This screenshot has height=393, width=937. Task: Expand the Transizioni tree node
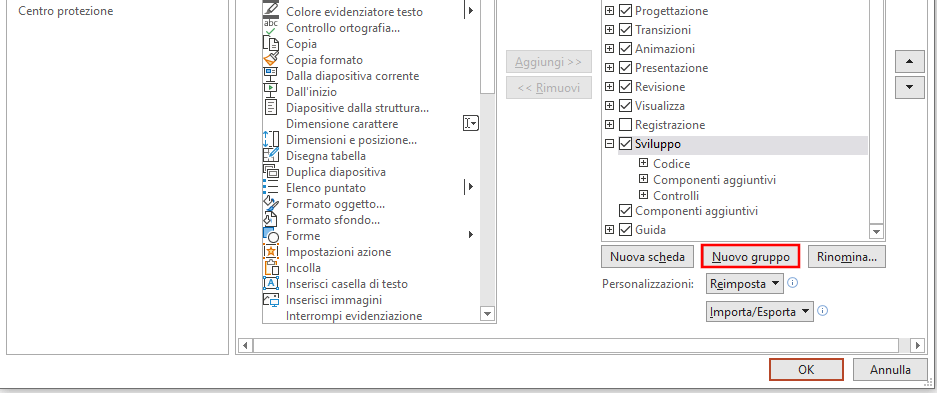pos(609,30)
